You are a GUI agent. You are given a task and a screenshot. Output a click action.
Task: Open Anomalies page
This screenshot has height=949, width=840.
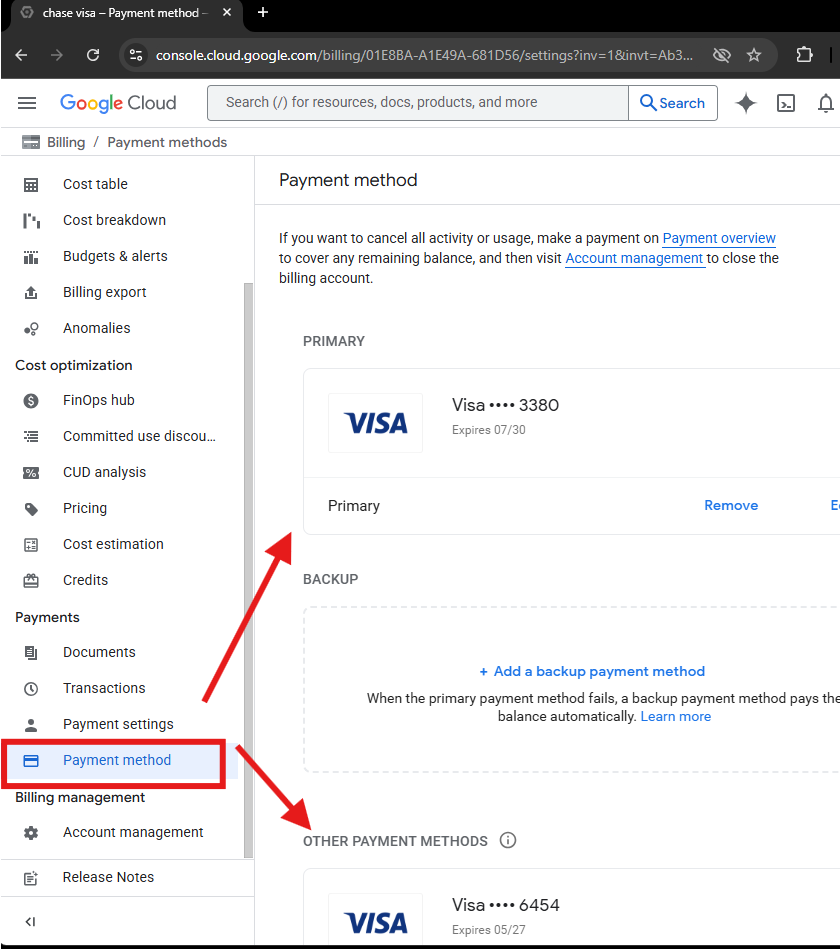coord(97,329)
